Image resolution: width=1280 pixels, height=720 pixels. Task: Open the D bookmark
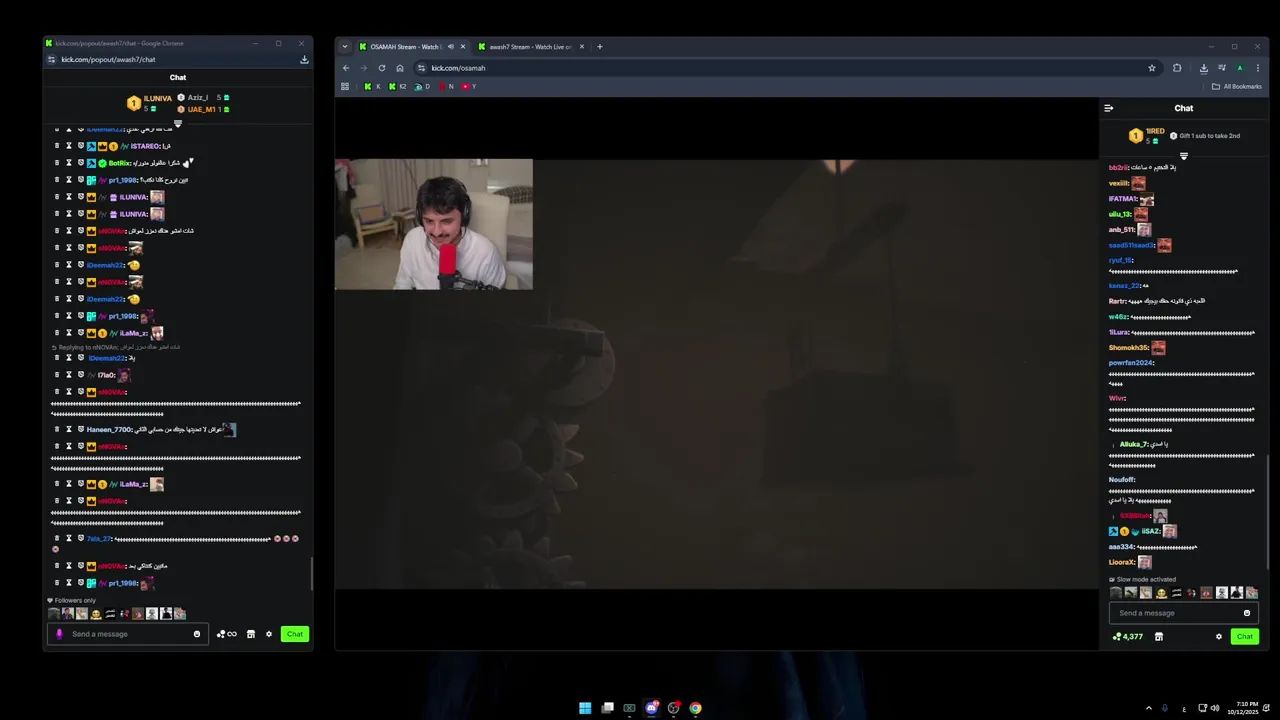point(423,87)
